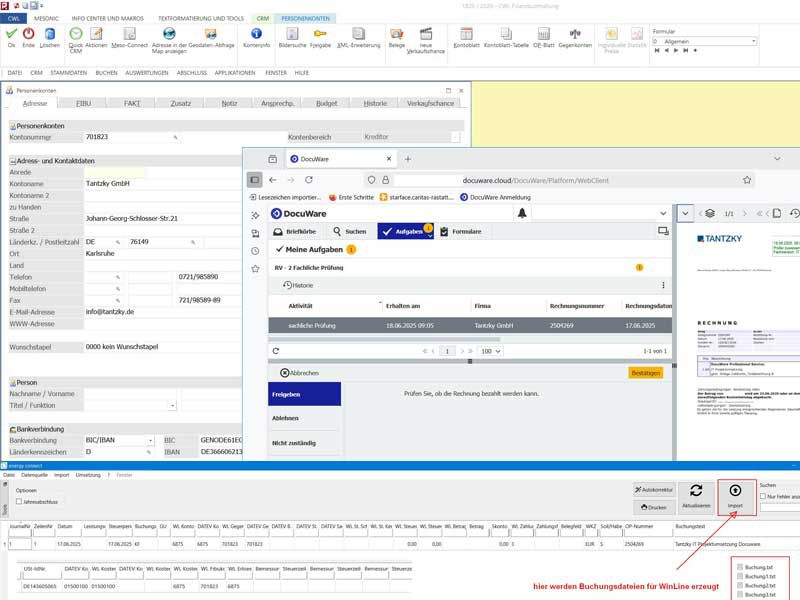
Task: Collapse the Bankverbindung section
Action: tap(13, 430)
